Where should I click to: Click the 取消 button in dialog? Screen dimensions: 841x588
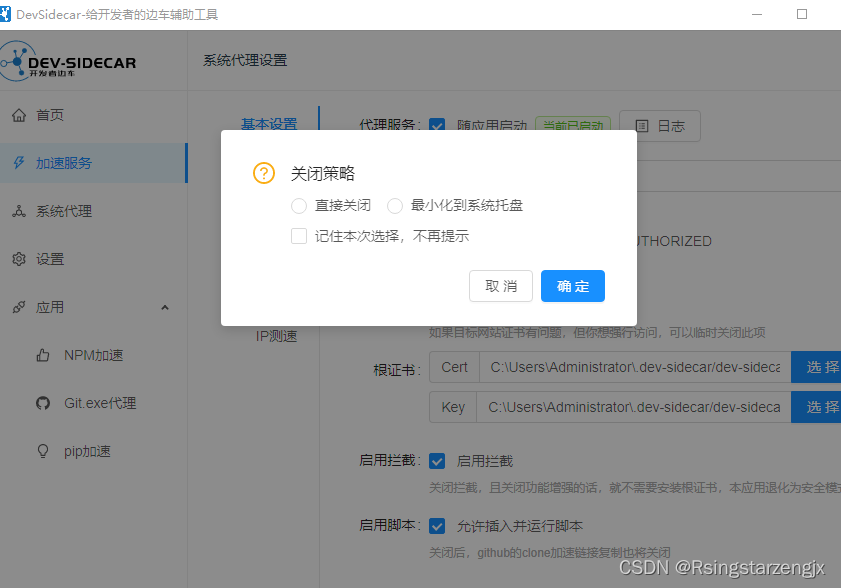pyautogui.click(x=500, y=286)
